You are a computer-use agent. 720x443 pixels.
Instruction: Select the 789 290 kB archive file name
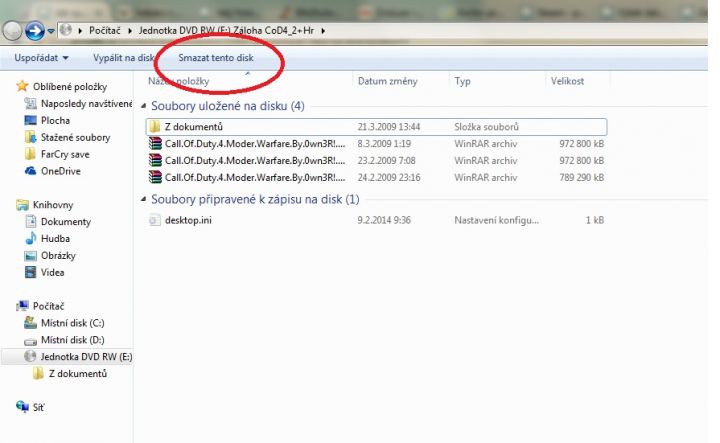(x=255, y=178)
